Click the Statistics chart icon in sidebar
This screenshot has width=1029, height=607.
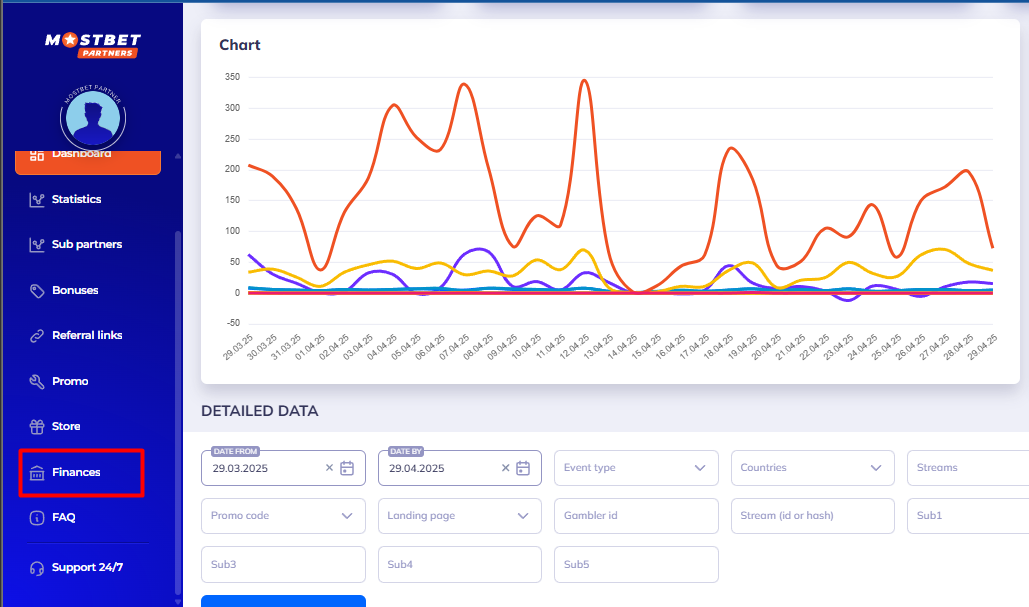tap(37, 200)
